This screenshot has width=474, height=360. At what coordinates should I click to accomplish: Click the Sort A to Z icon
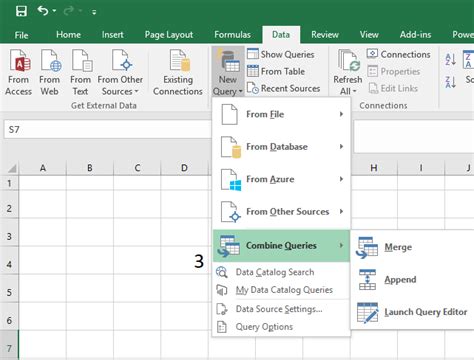(x=451, y=60)
